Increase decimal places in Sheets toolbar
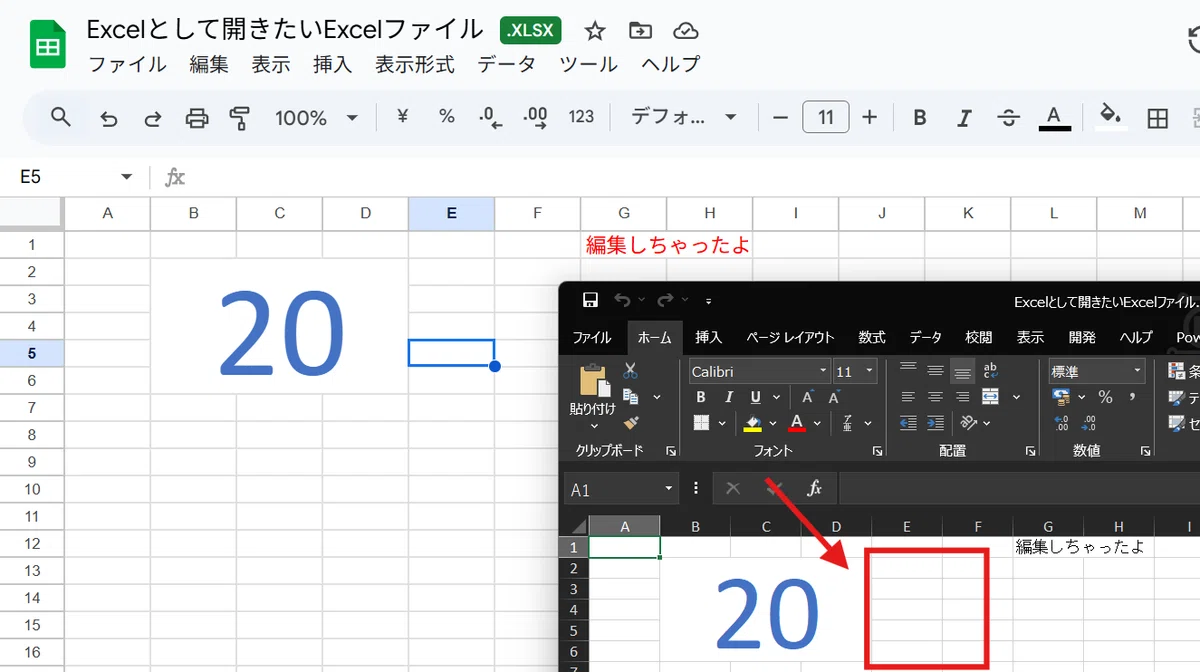1200x672 pixels. pyautogui.click(x=535, y=118)
